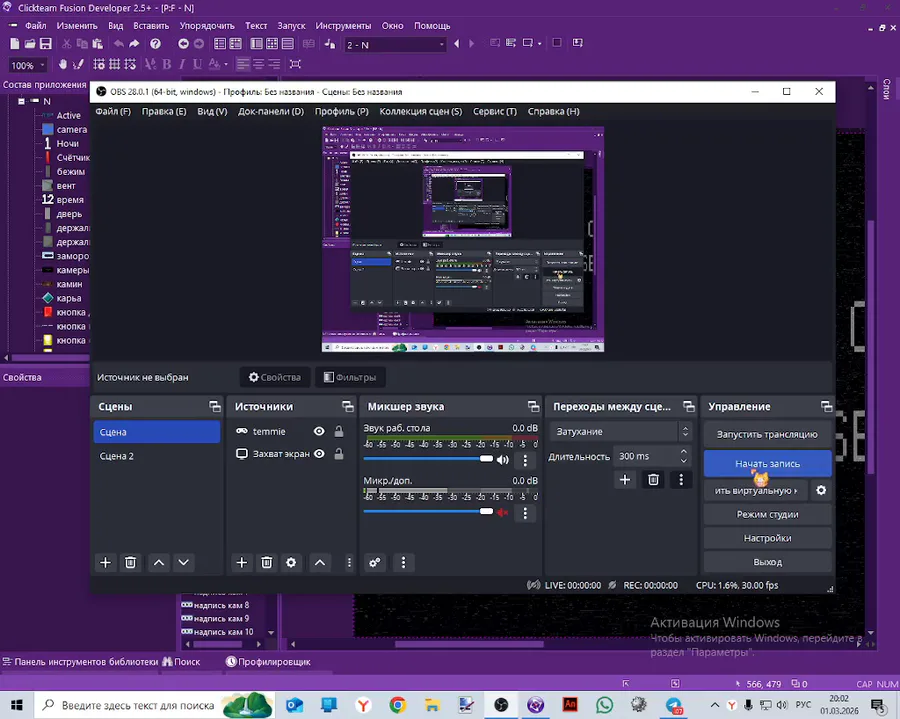The width and height of the screenshot is (900, 719).
Task: Delete selected scene with trash icon
Action: [x=130, y=562]
